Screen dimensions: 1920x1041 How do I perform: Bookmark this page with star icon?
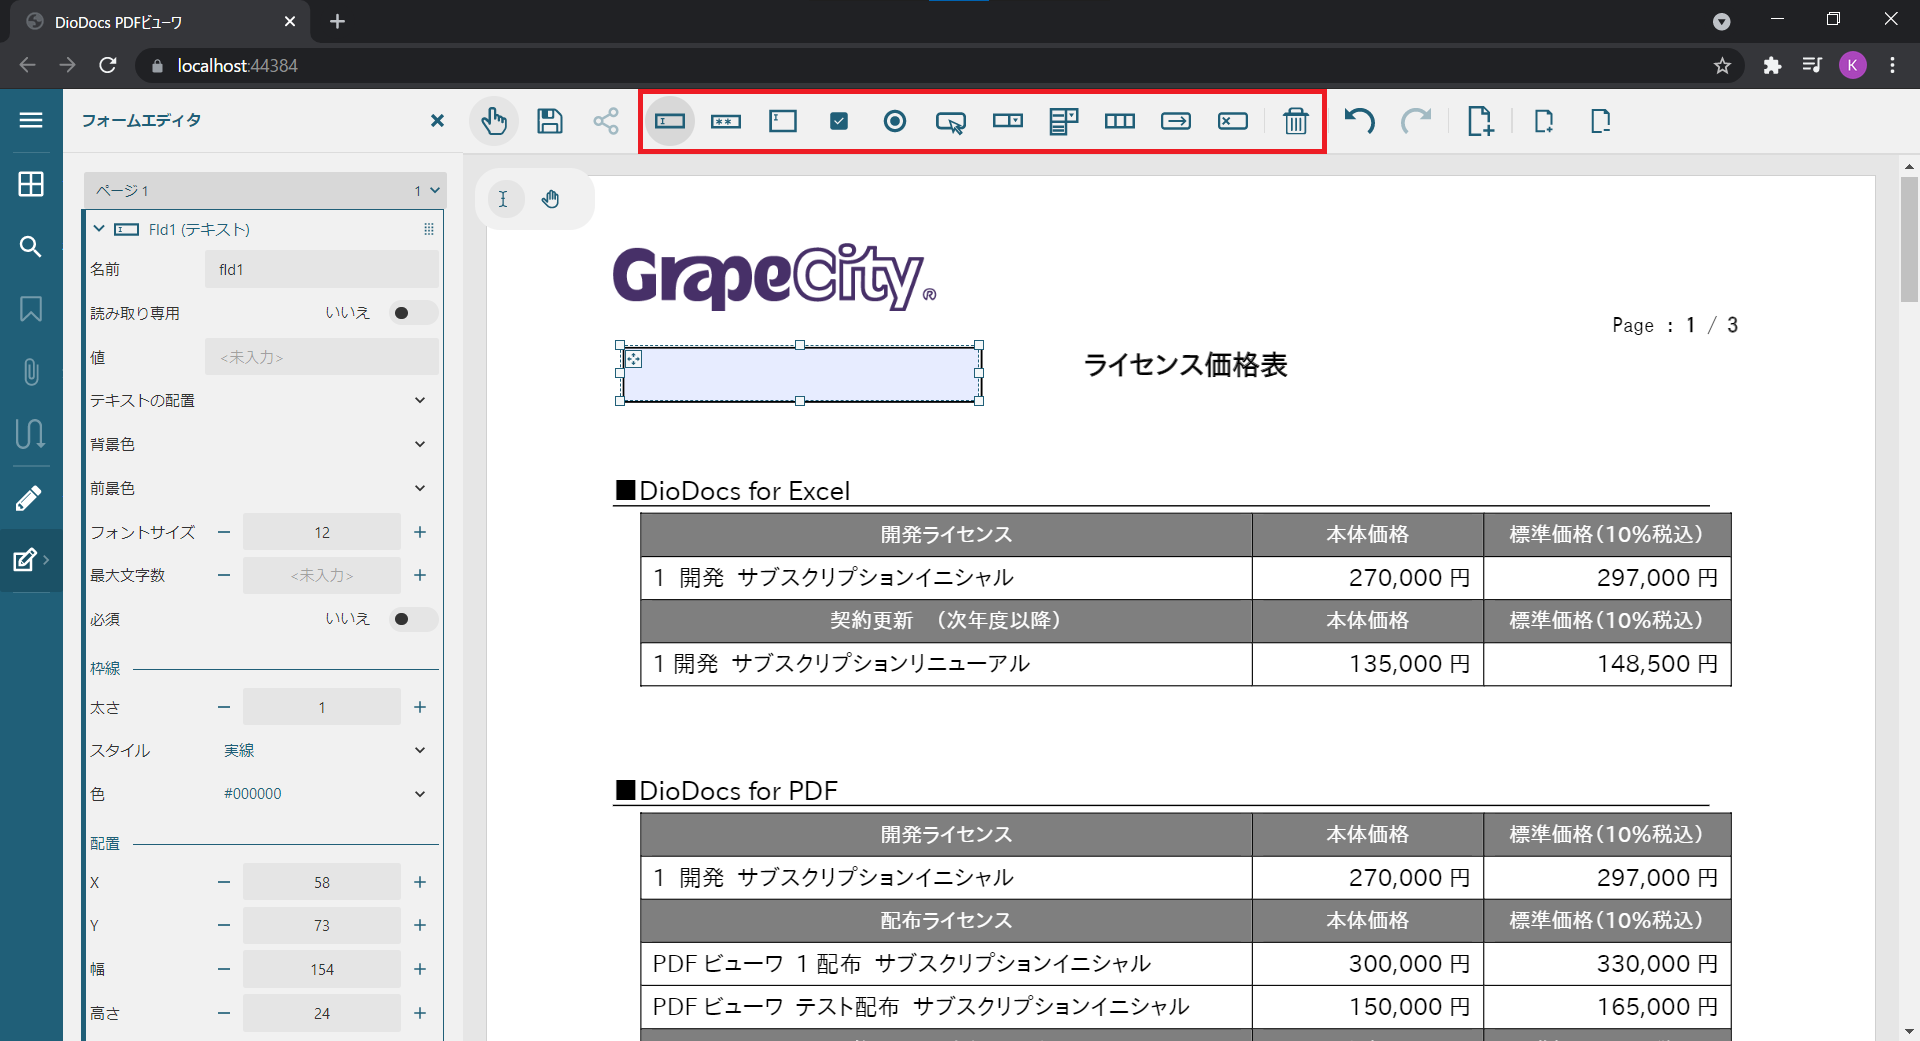(x=1722, y=66)
